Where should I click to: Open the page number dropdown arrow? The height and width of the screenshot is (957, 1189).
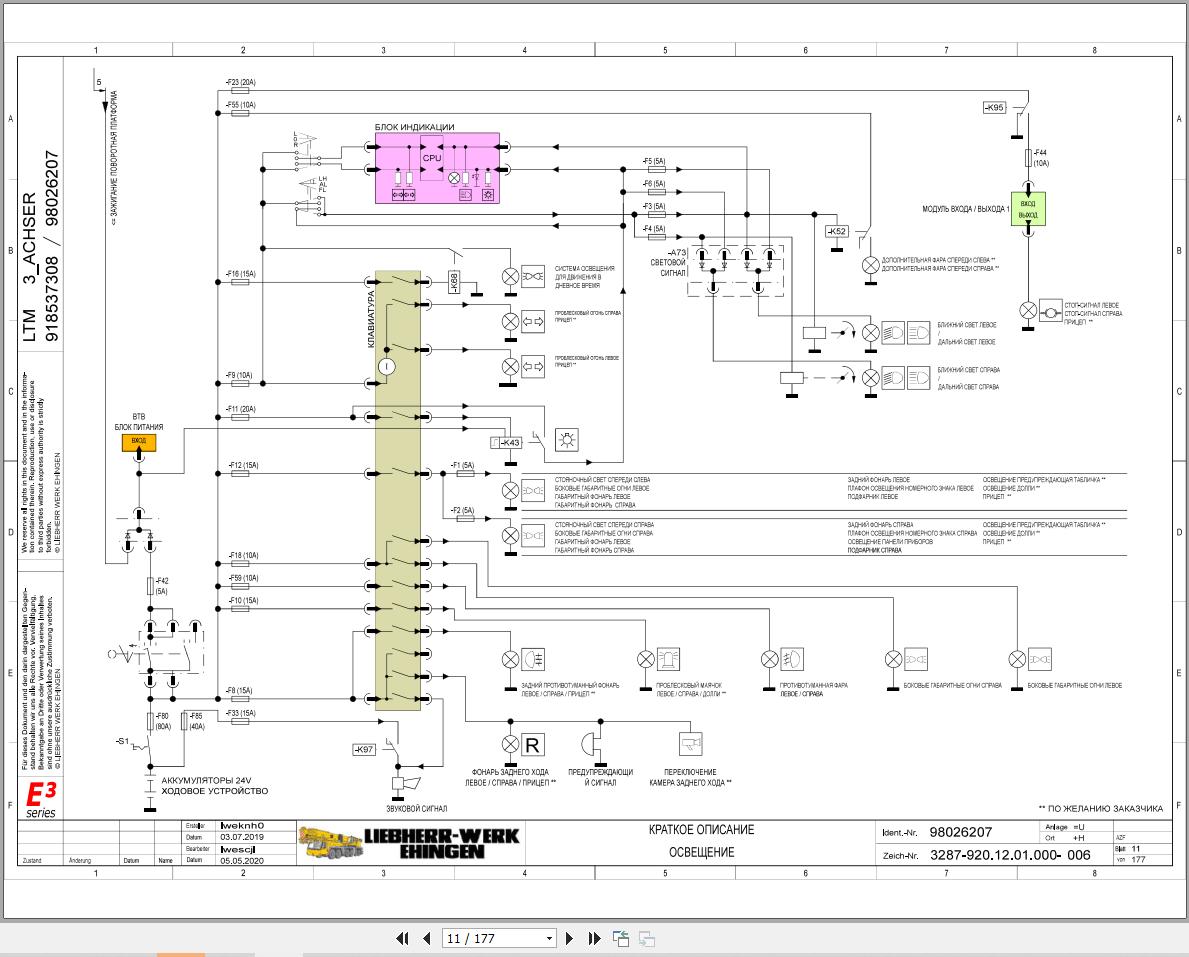pos(549,938)
